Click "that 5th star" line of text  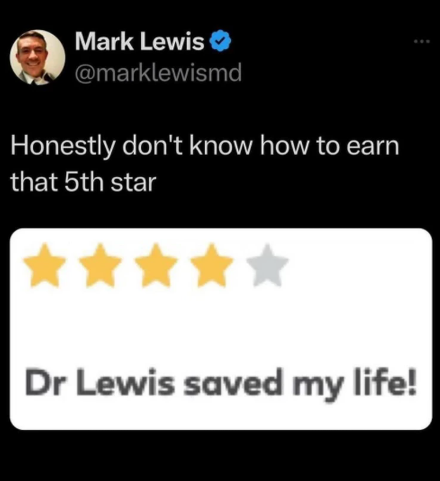click(x=83, y=182)
